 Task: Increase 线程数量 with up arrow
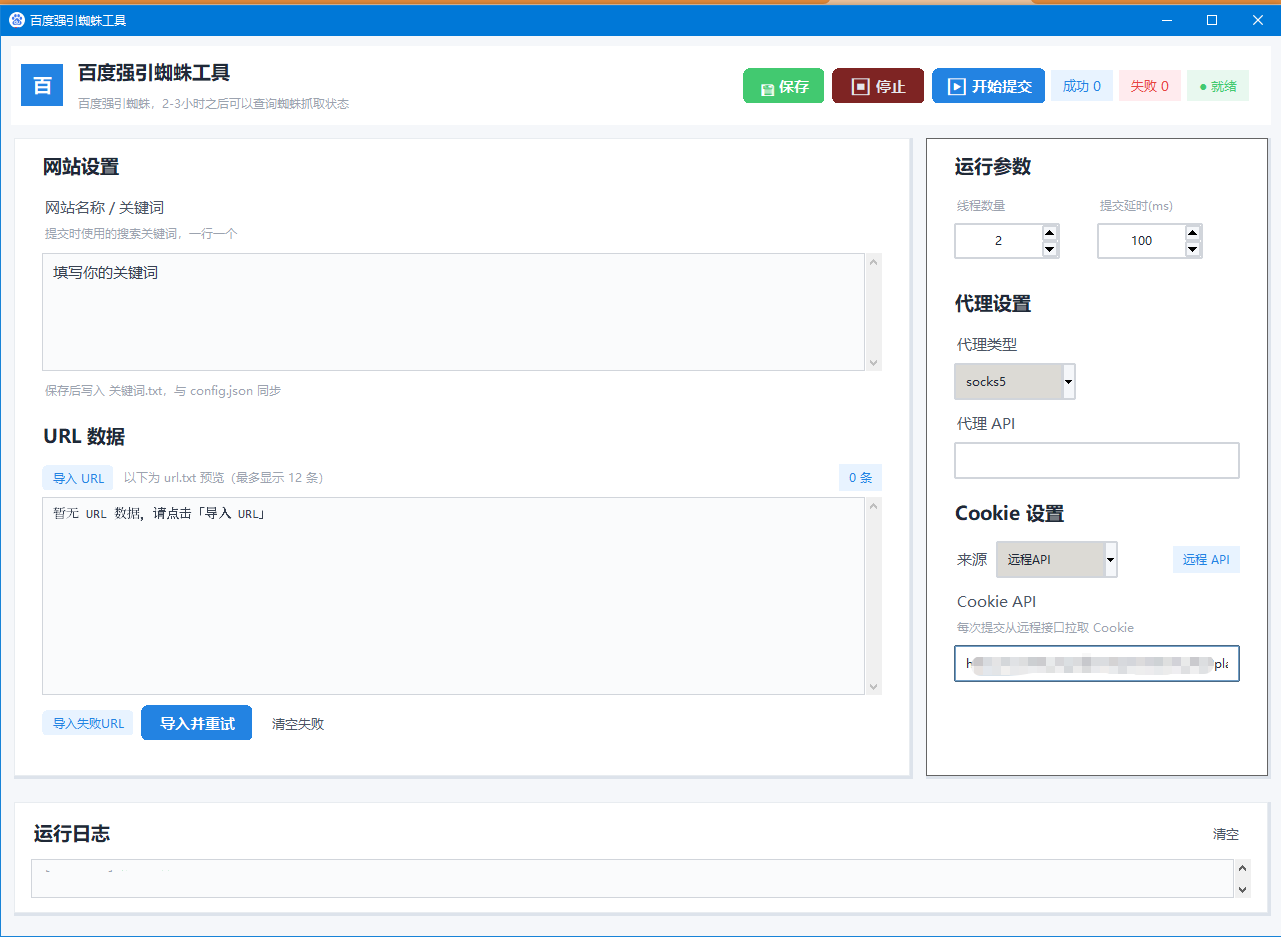coord(1050,233)
